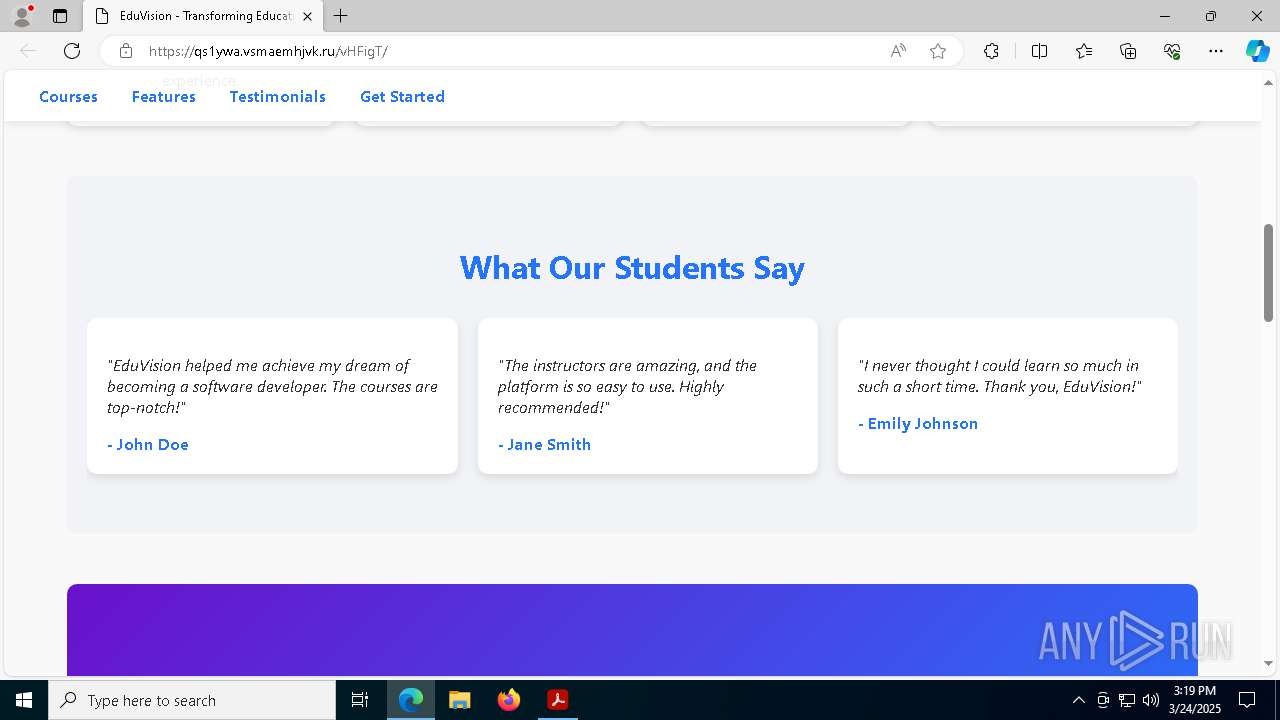The width and height of the screenshot is (1280, 720).
Task: Go to the Features nav link
Action: 164,97
